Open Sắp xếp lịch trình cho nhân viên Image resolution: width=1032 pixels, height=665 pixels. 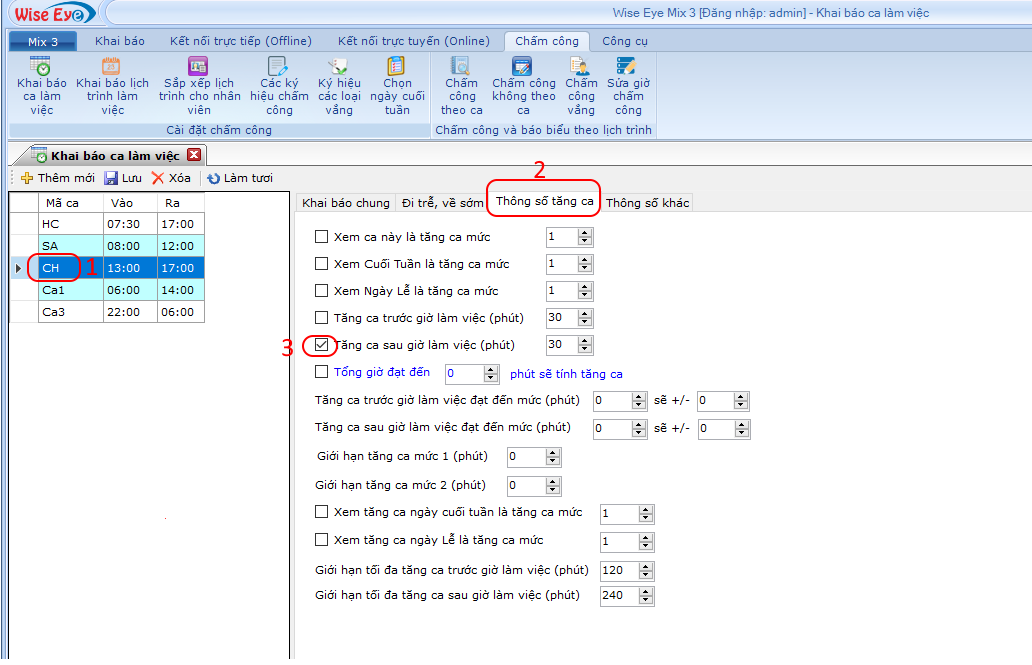click(199, 68)
